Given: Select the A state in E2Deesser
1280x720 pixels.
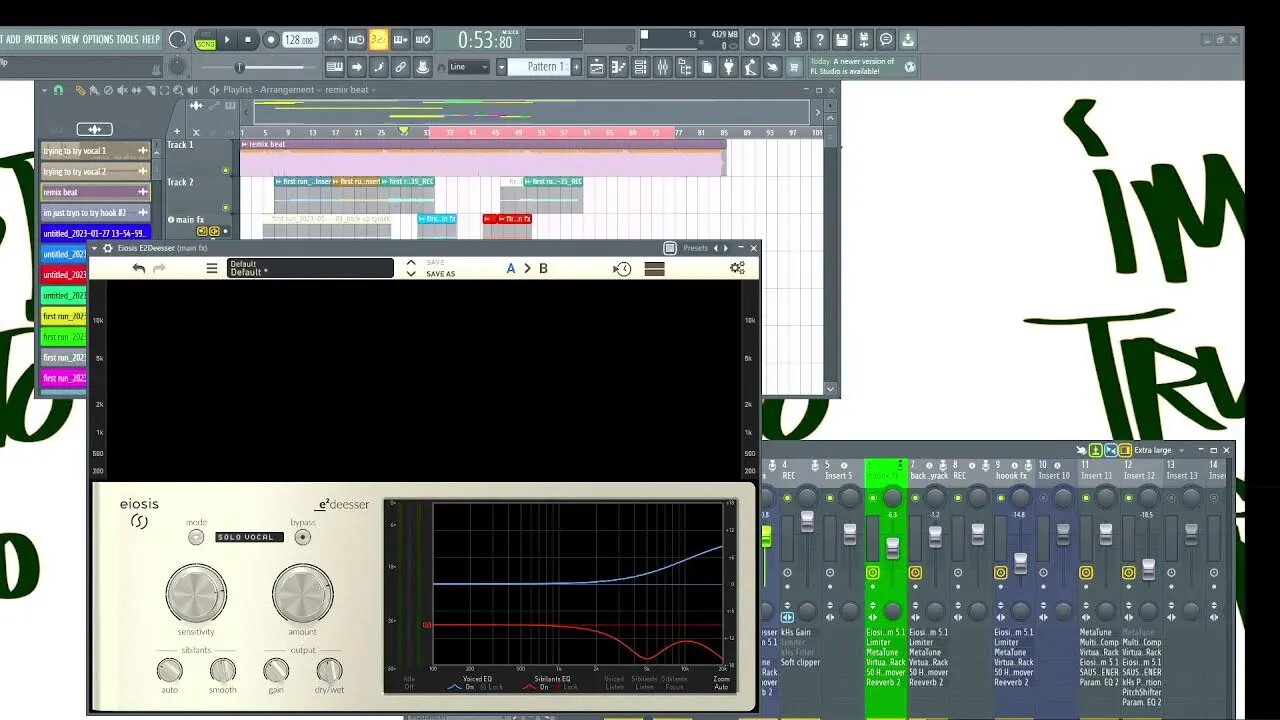Looking at the screenshot, I should (511, 268).
